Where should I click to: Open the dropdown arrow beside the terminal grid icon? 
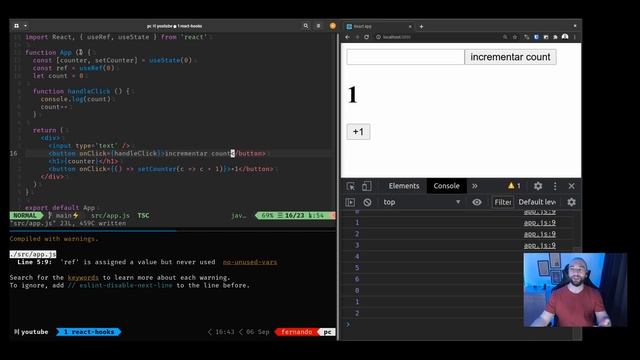25,26
